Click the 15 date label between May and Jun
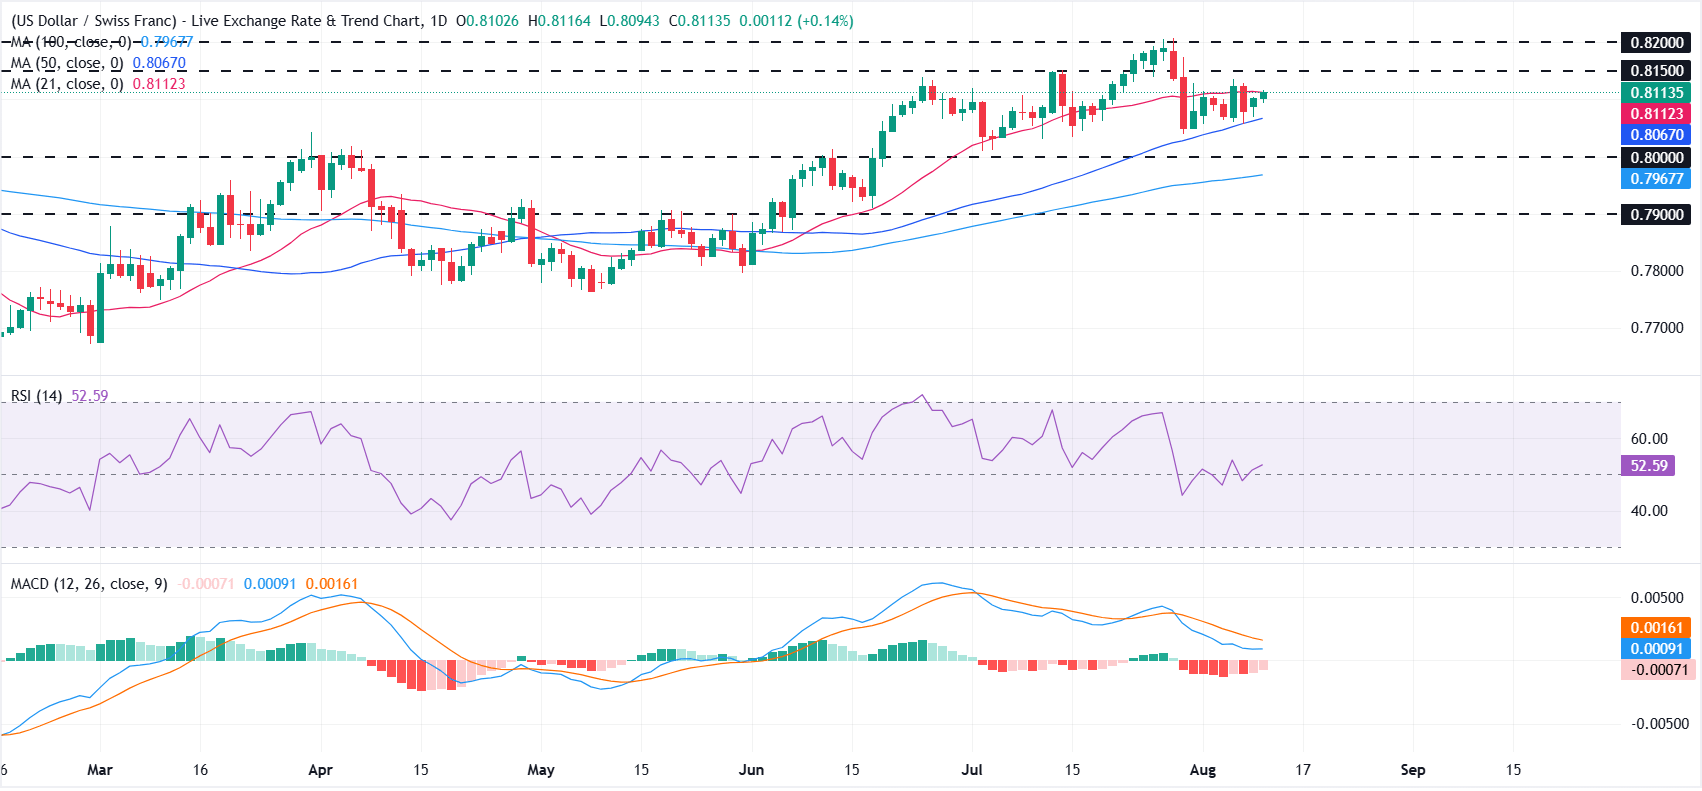The image size is (1702, 791). tap(641, 770)
